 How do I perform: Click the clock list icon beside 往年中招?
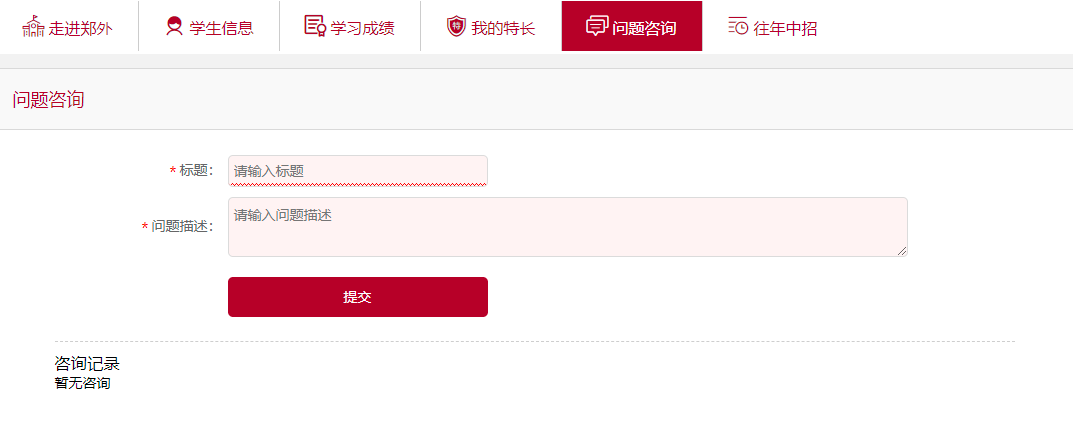tap(738, 27)
